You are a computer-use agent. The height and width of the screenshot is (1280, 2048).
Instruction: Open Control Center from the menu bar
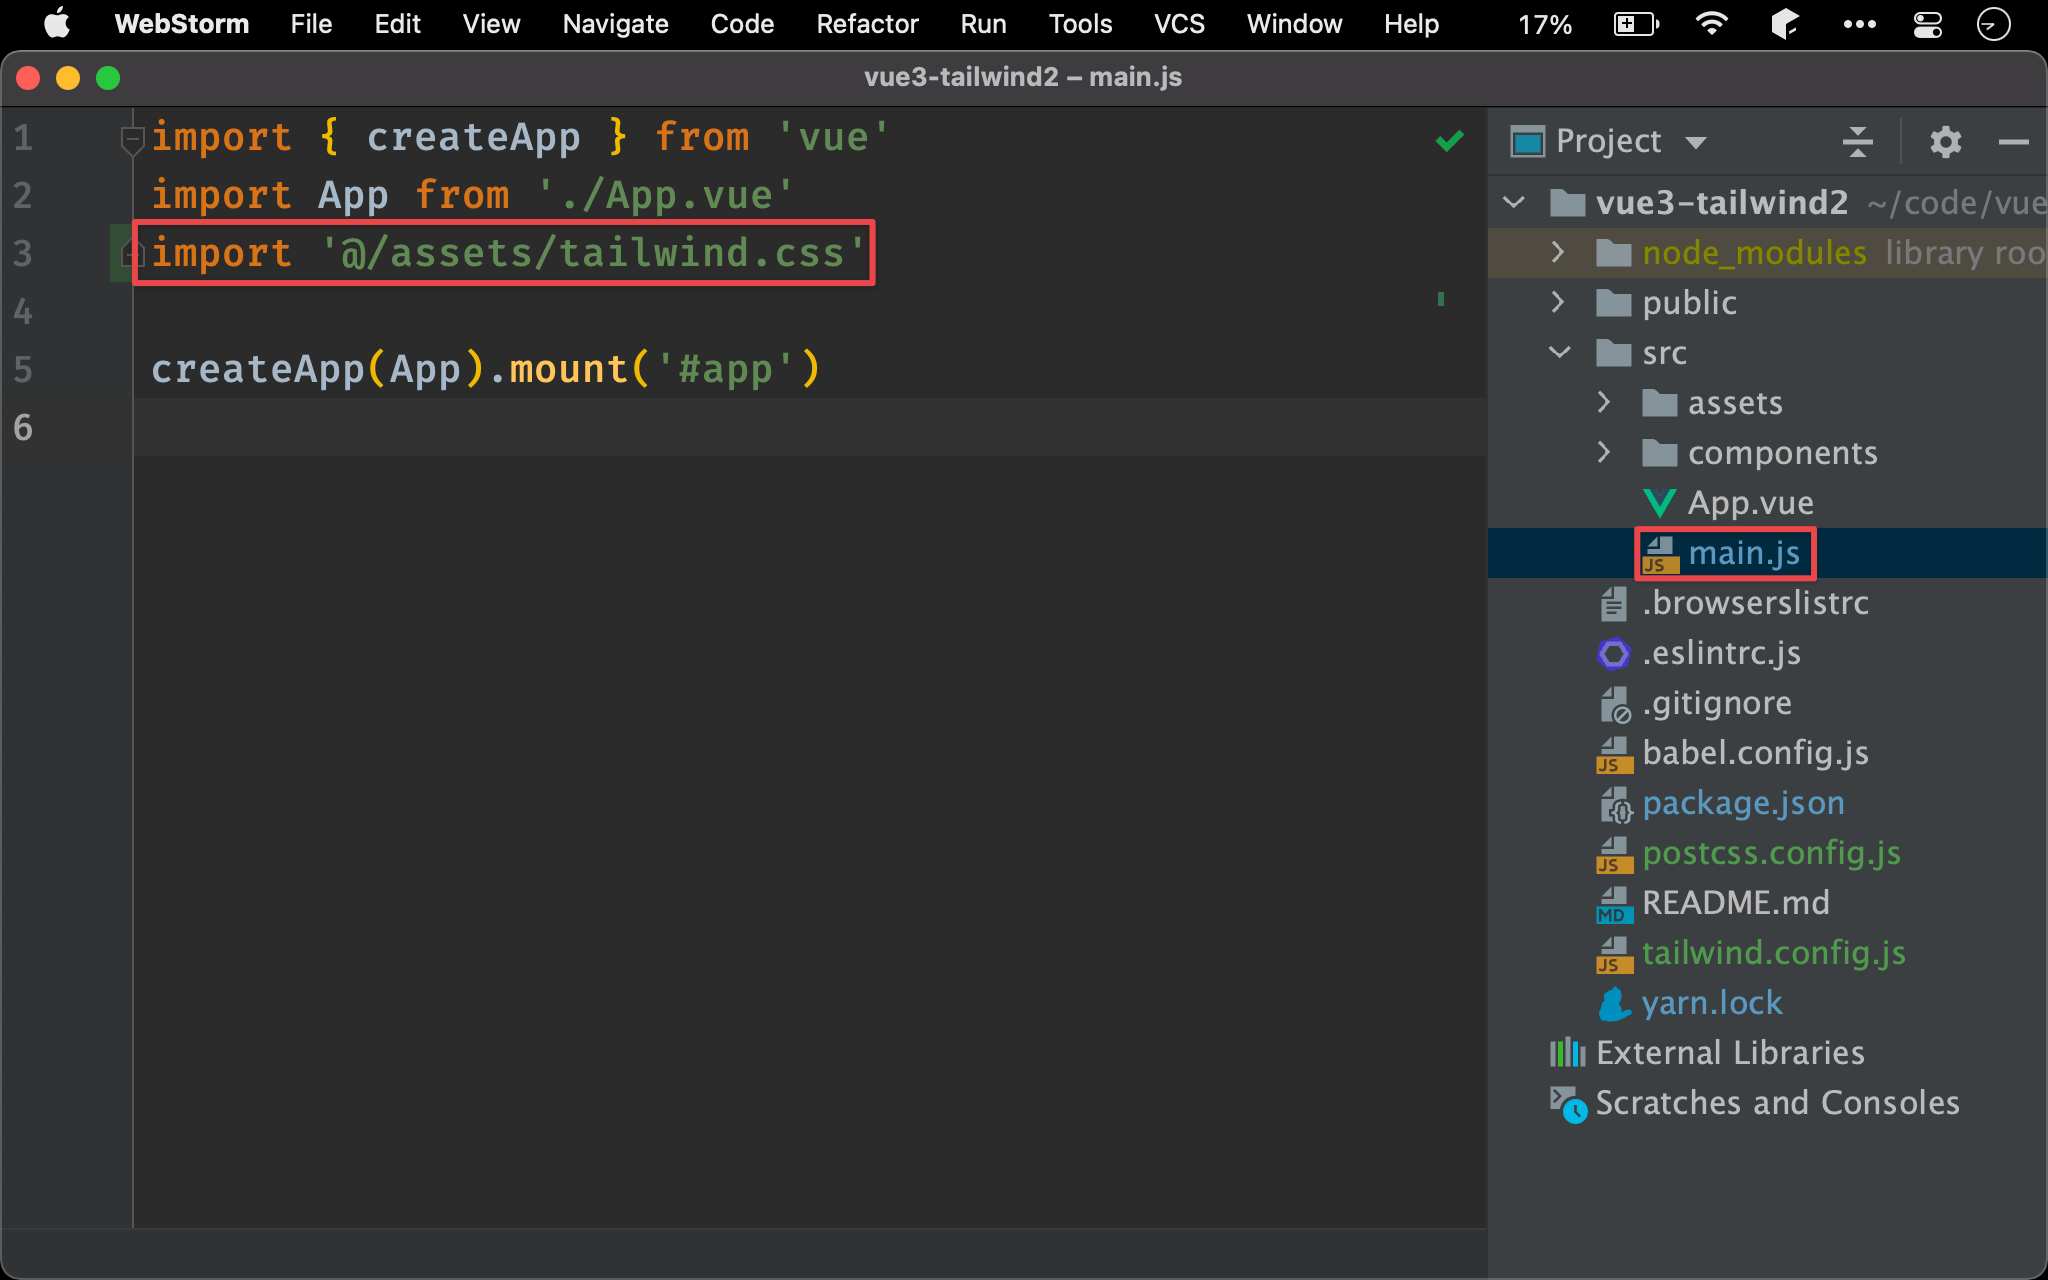pyautogui.click(x=1927, y=24)
